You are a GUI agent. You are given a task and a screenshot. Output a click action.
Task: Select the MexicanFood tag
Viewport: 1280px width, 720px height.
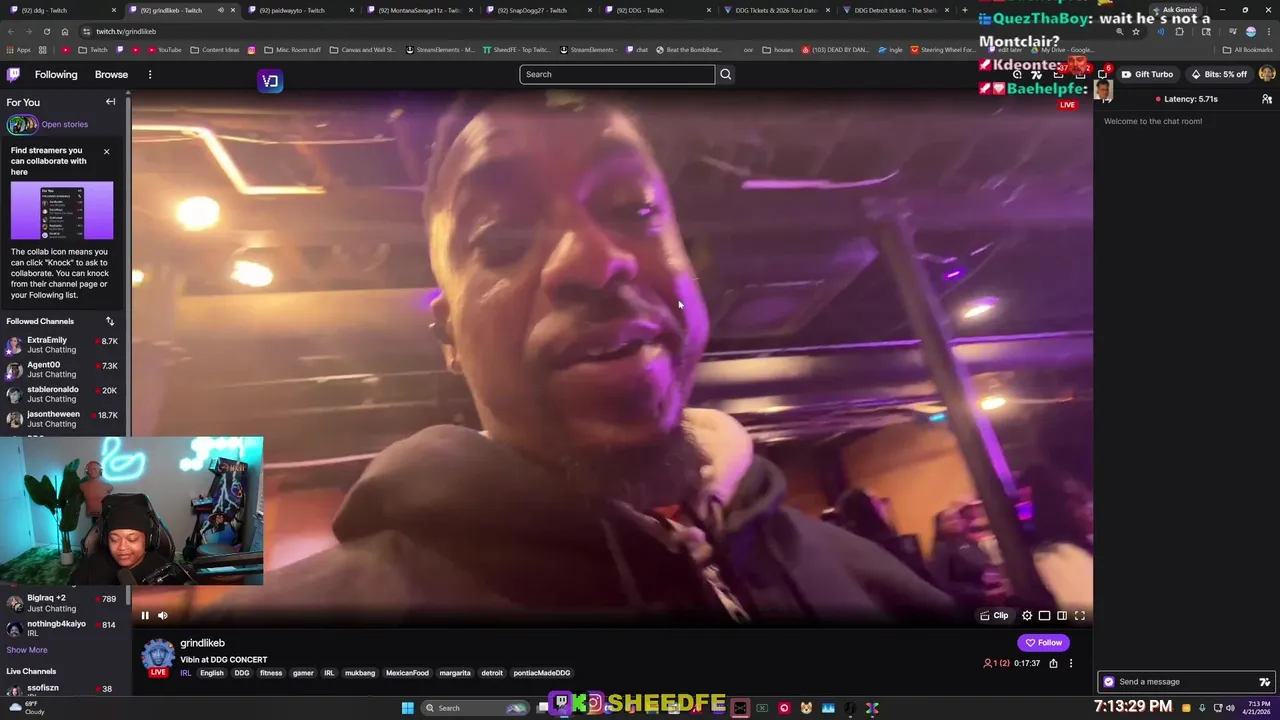click(x=407, y=673)
